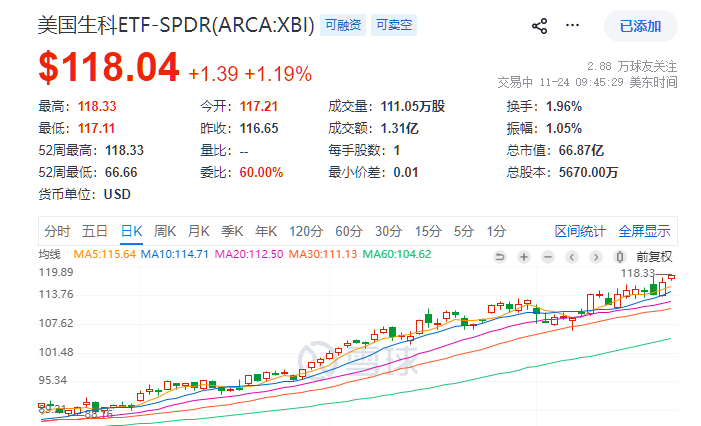Switch to 5分 chart tab
The height and width of the screenshot is (426, 701).
[x=464, y=232]
